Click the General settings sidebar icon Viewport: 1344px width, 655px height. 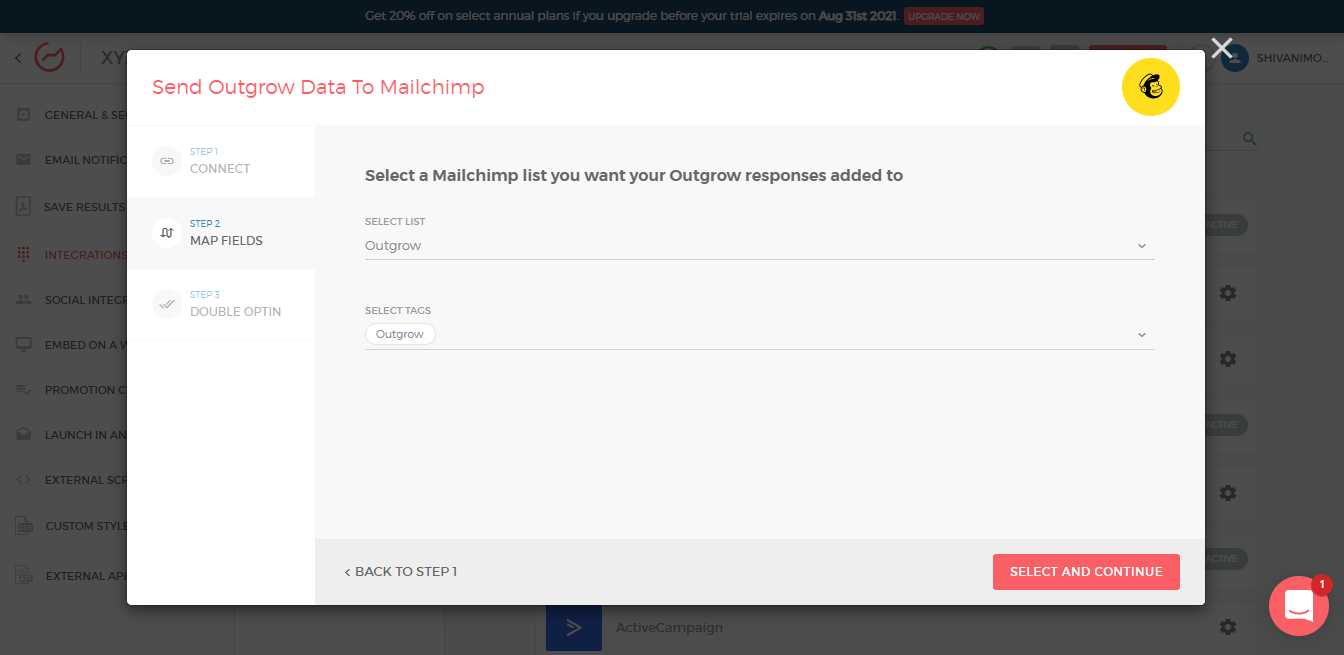coord(24,114)
